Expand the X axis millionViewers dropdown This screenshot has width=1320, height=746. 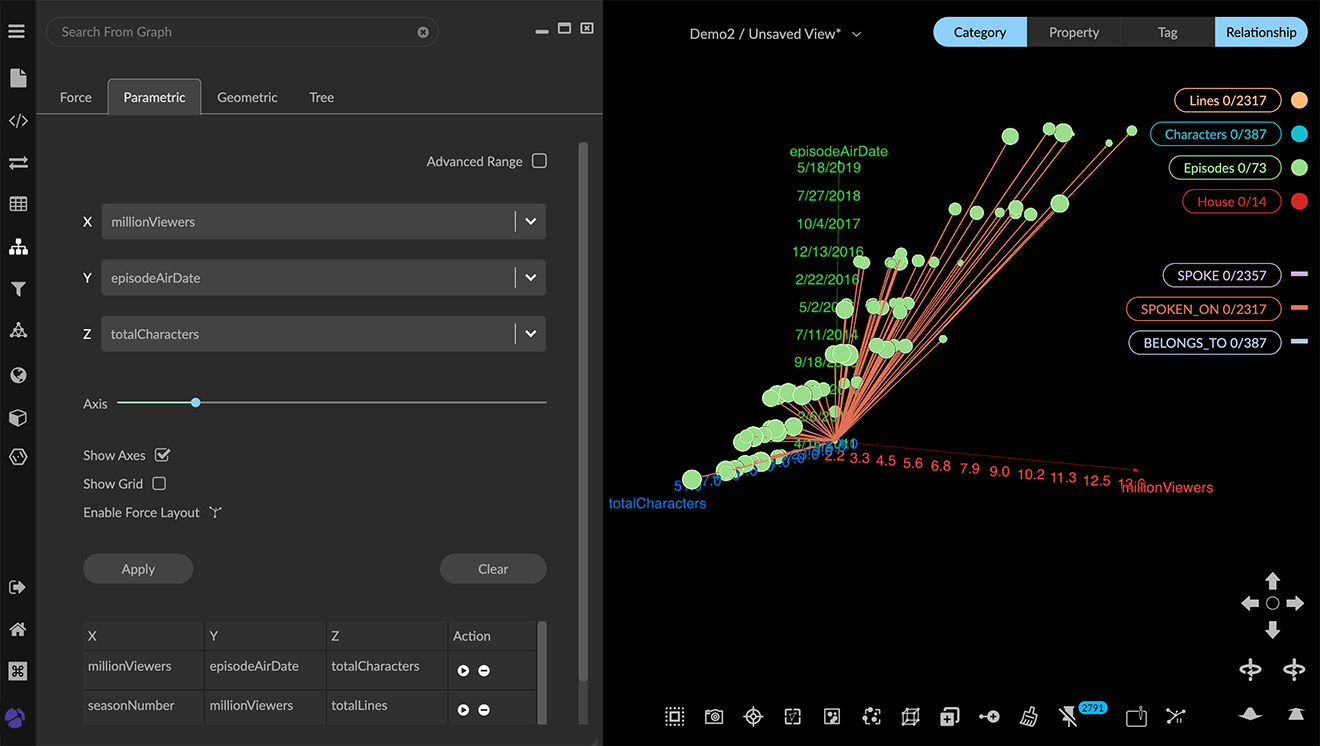point(530,222)
